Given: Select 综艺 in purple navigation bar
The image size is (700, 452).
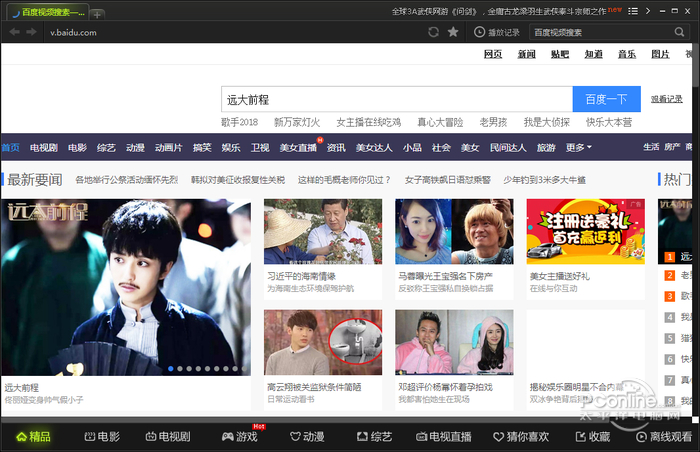Looking at the screenshot, I should click(x=106, y=147).
